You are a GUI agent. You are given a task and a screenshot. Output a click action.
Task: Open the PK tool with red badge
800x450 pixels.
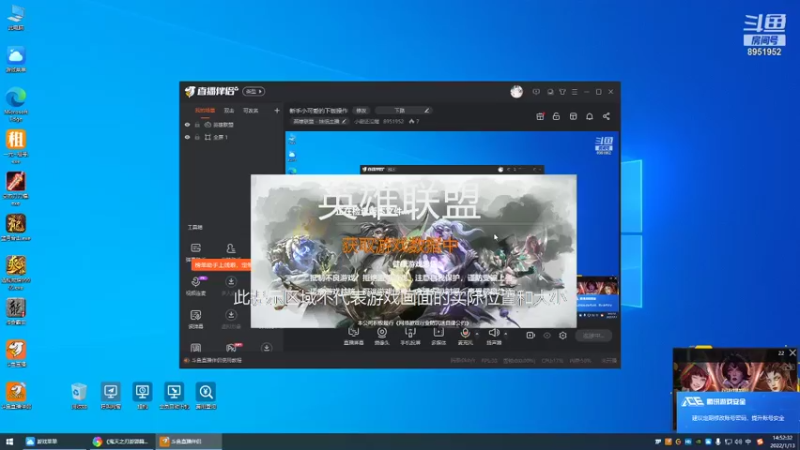[232, 347]
